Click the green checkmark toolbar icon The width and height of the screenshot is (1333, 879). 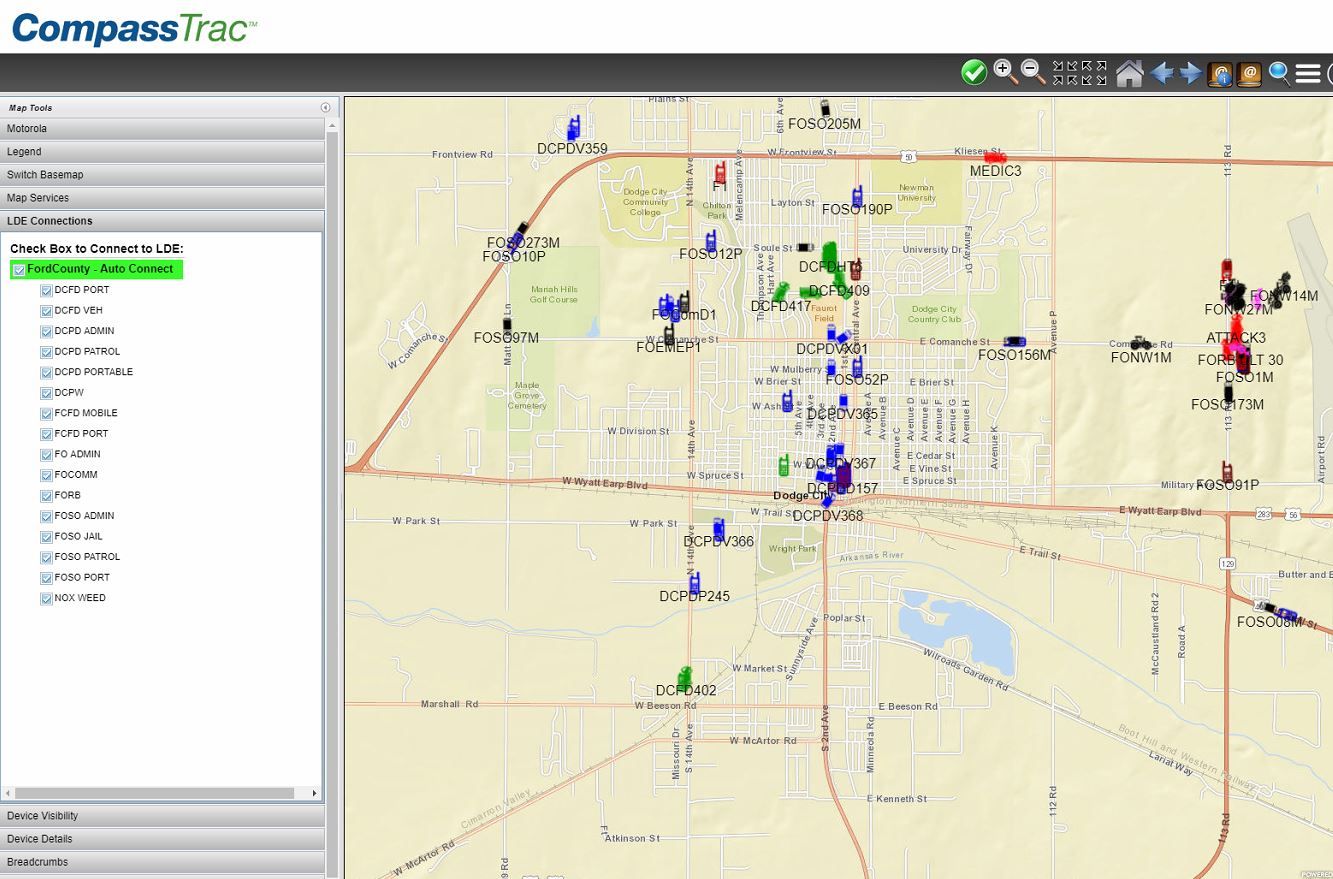[973, 73]
